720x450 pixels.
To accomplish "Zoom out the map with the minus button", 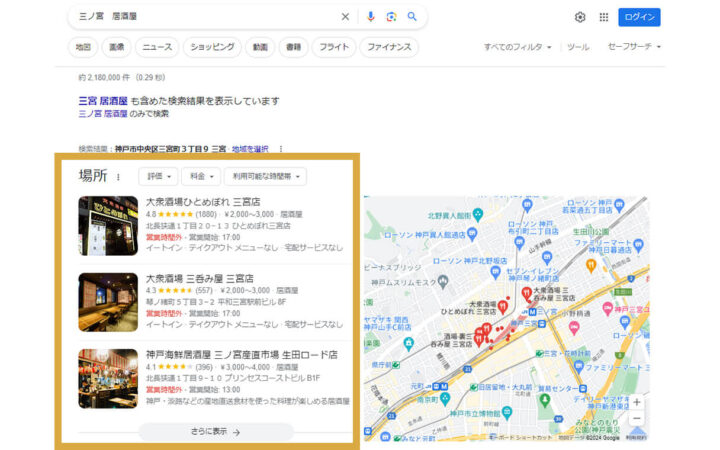I will click(x=636, y=418).
